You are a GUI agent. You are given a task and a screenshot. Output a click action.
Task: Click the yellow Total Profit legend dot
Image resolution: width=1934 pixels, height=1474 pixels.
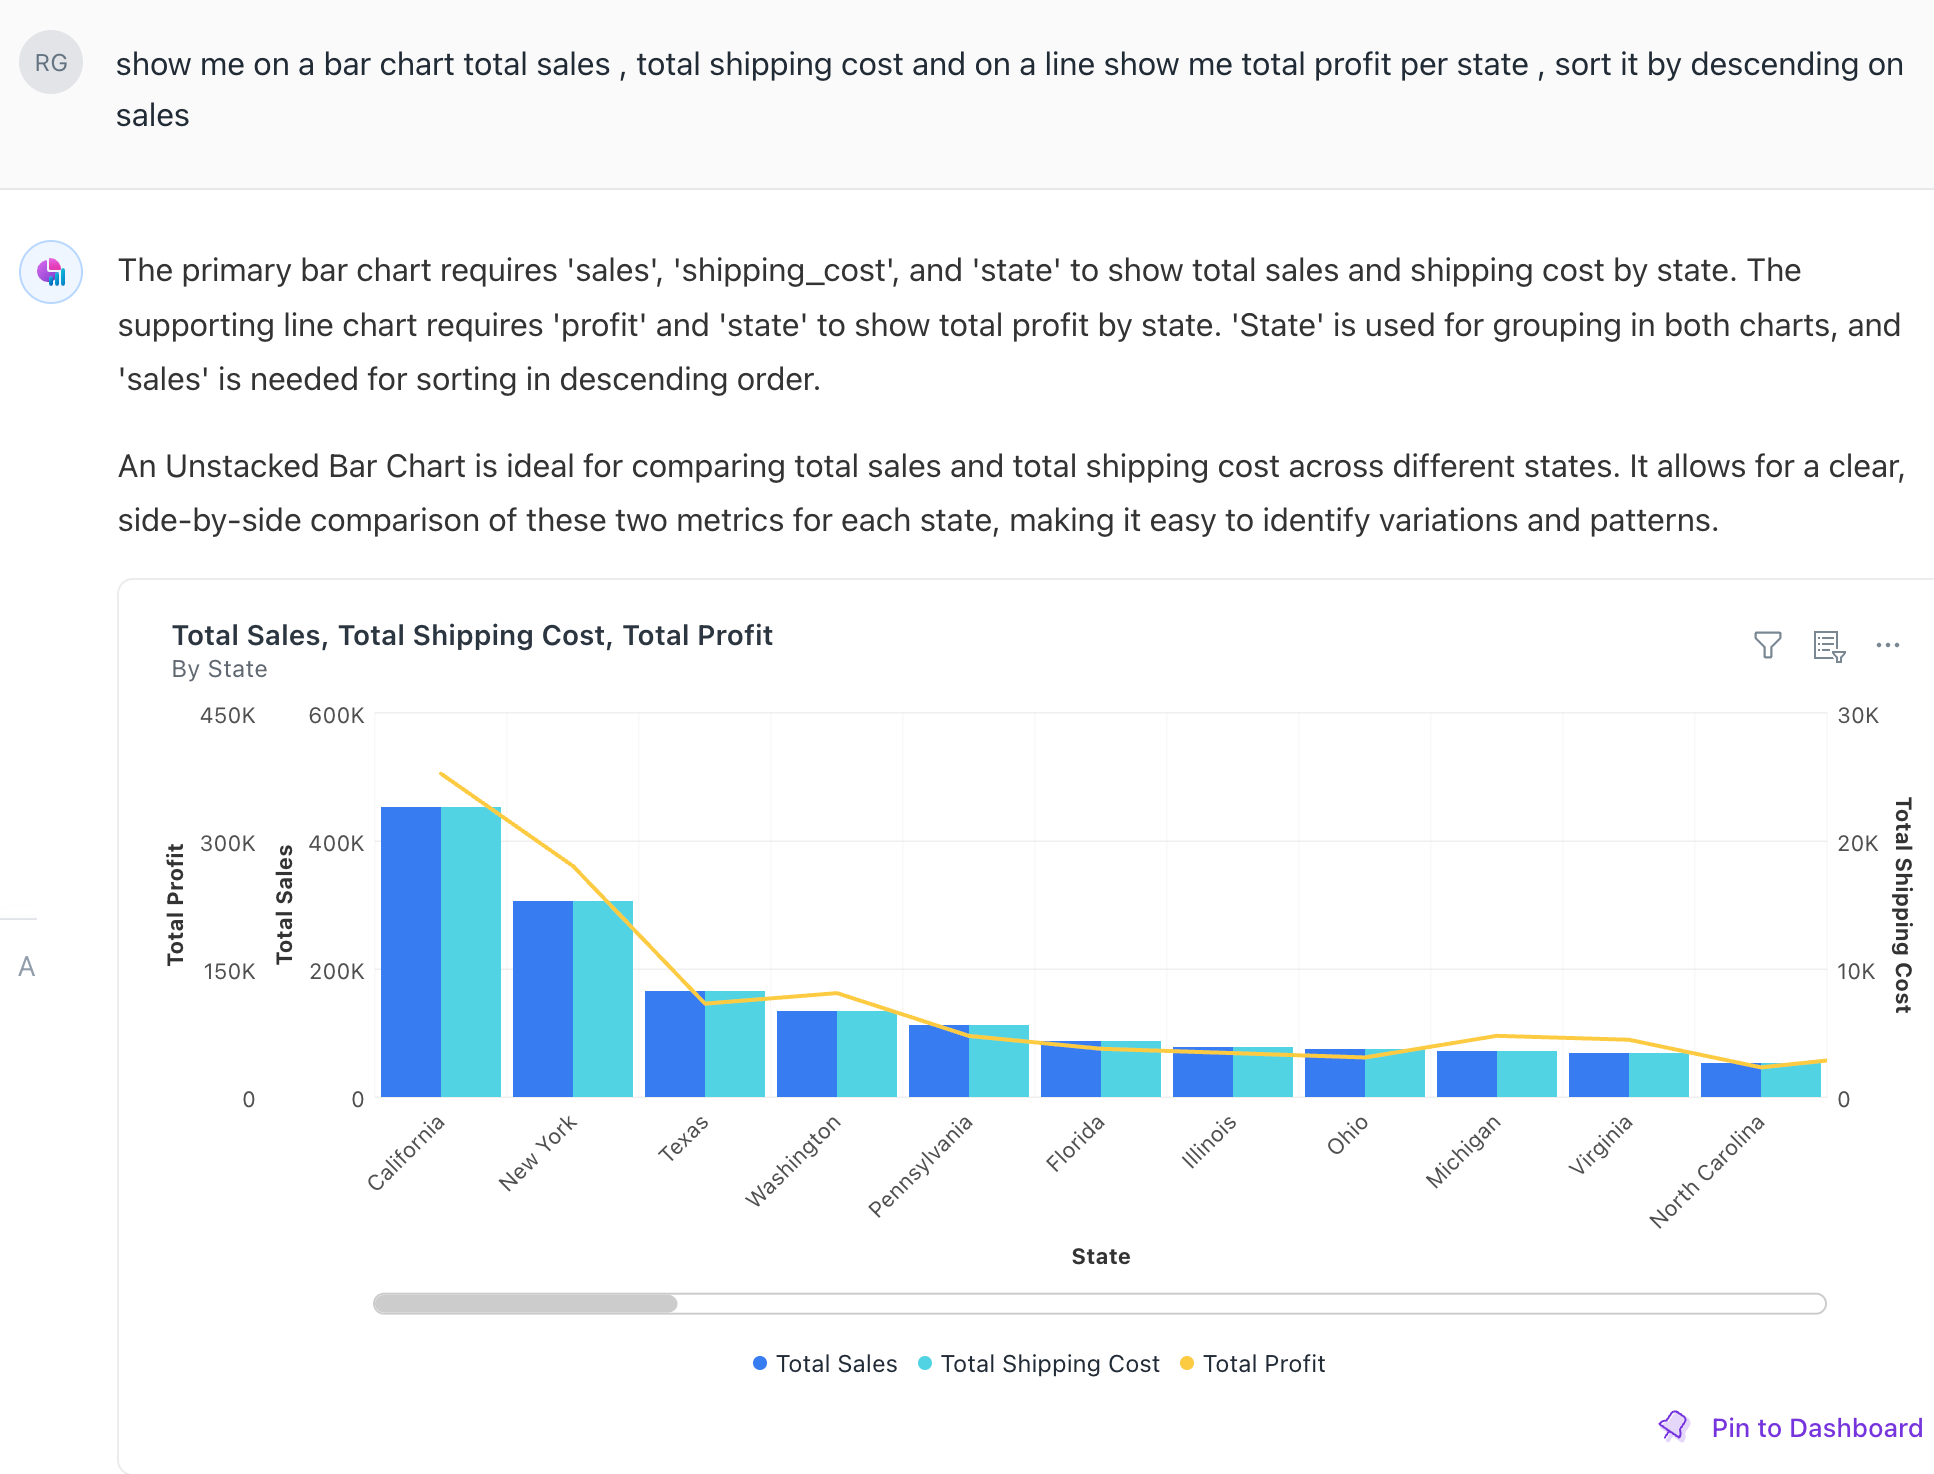[x=1187, y=1363]
